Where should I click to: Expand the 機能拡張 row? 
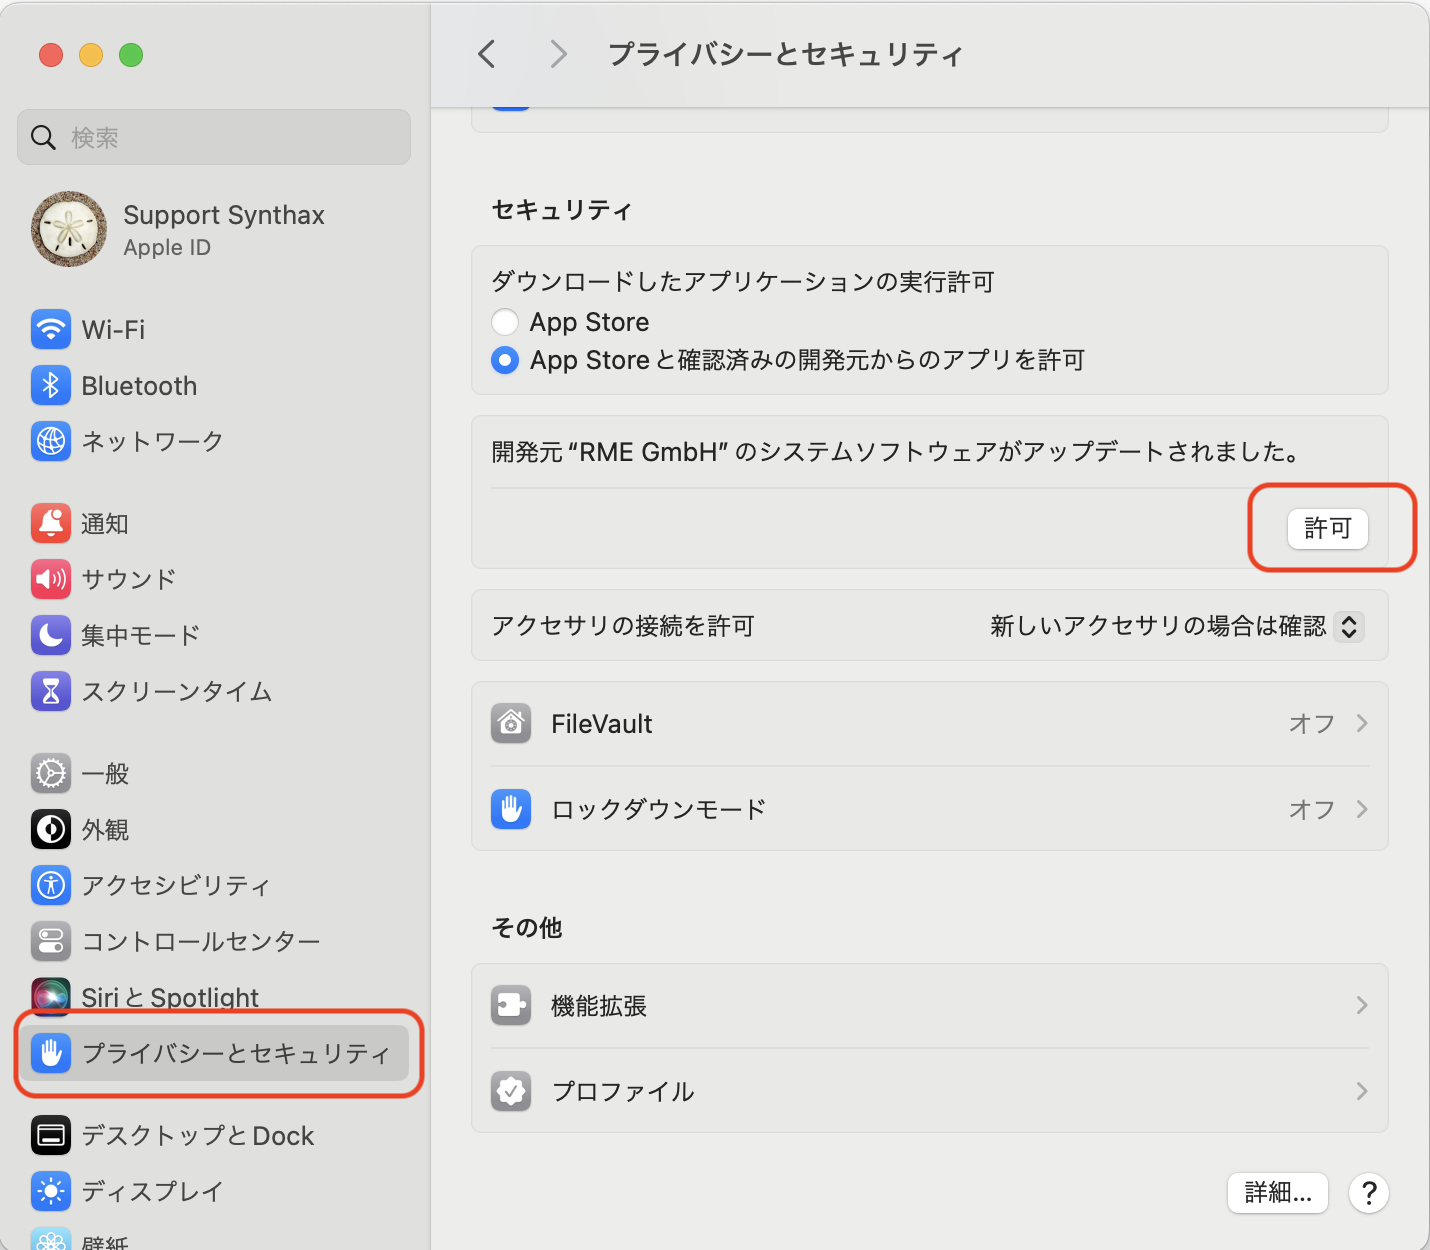click(1362, 1005)
